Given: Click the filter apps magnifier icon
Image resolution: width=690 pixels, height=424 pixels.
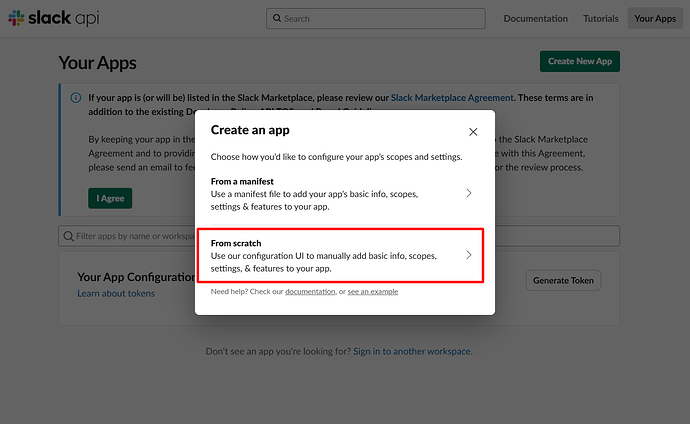Looking at the screenshot, I should coord(68,236).
